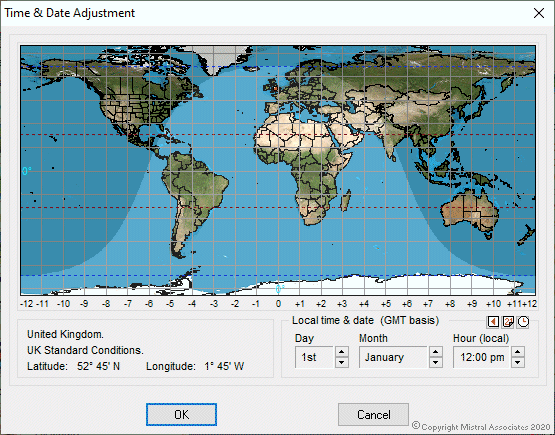Screen dimensions: 555x435
Task: Click time zone label 0 under map
Action: coord(279,304)
